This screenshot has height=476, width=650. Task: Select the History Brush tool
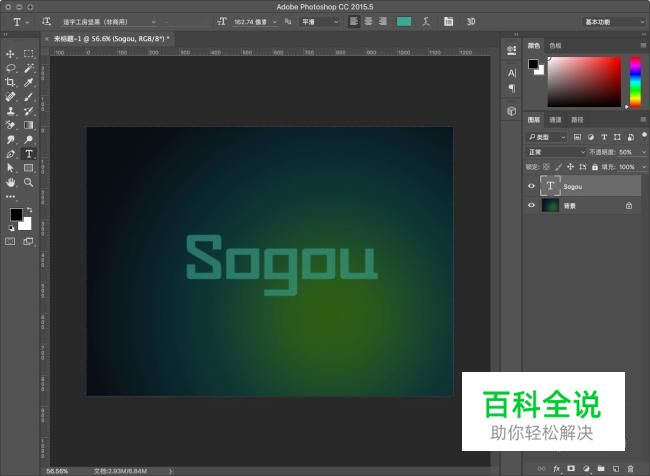(x=28, y=111)
